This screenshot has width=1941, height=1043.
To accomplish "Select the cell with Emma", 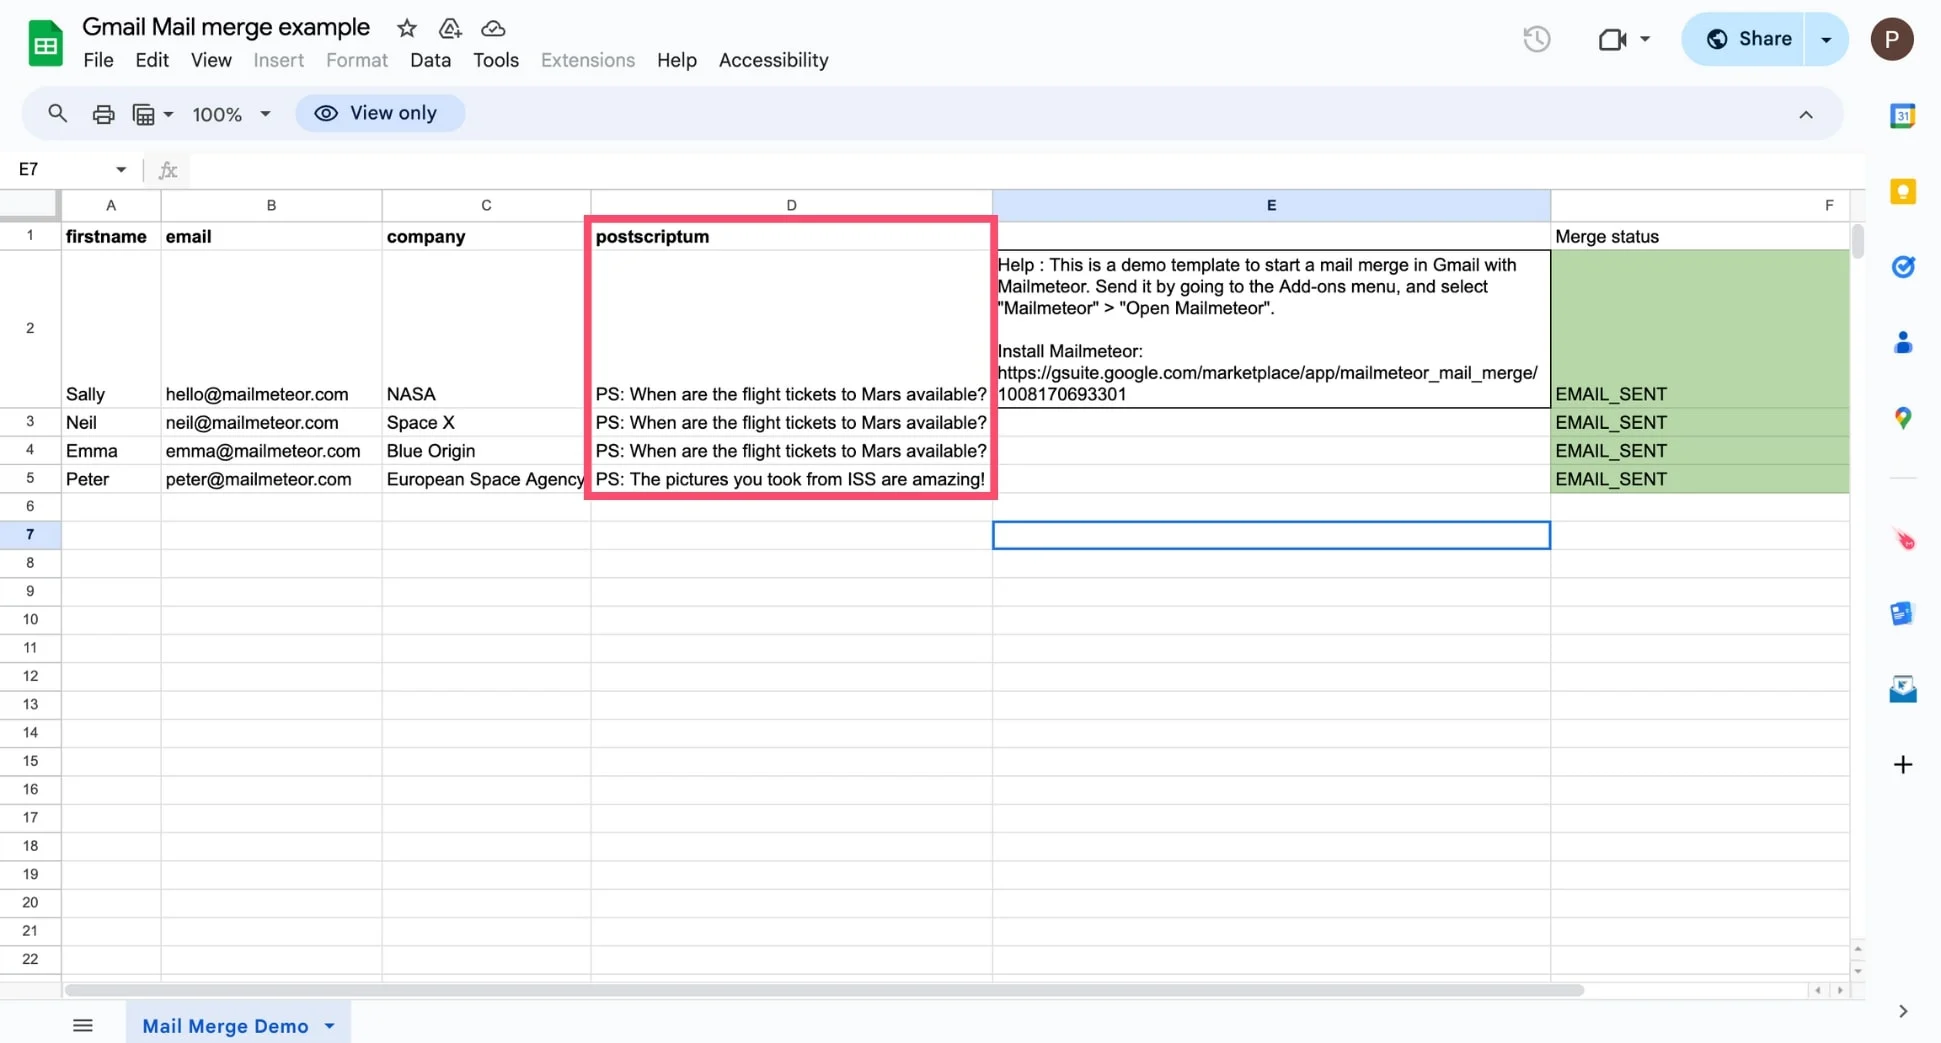I will click(x=111, y=451).
